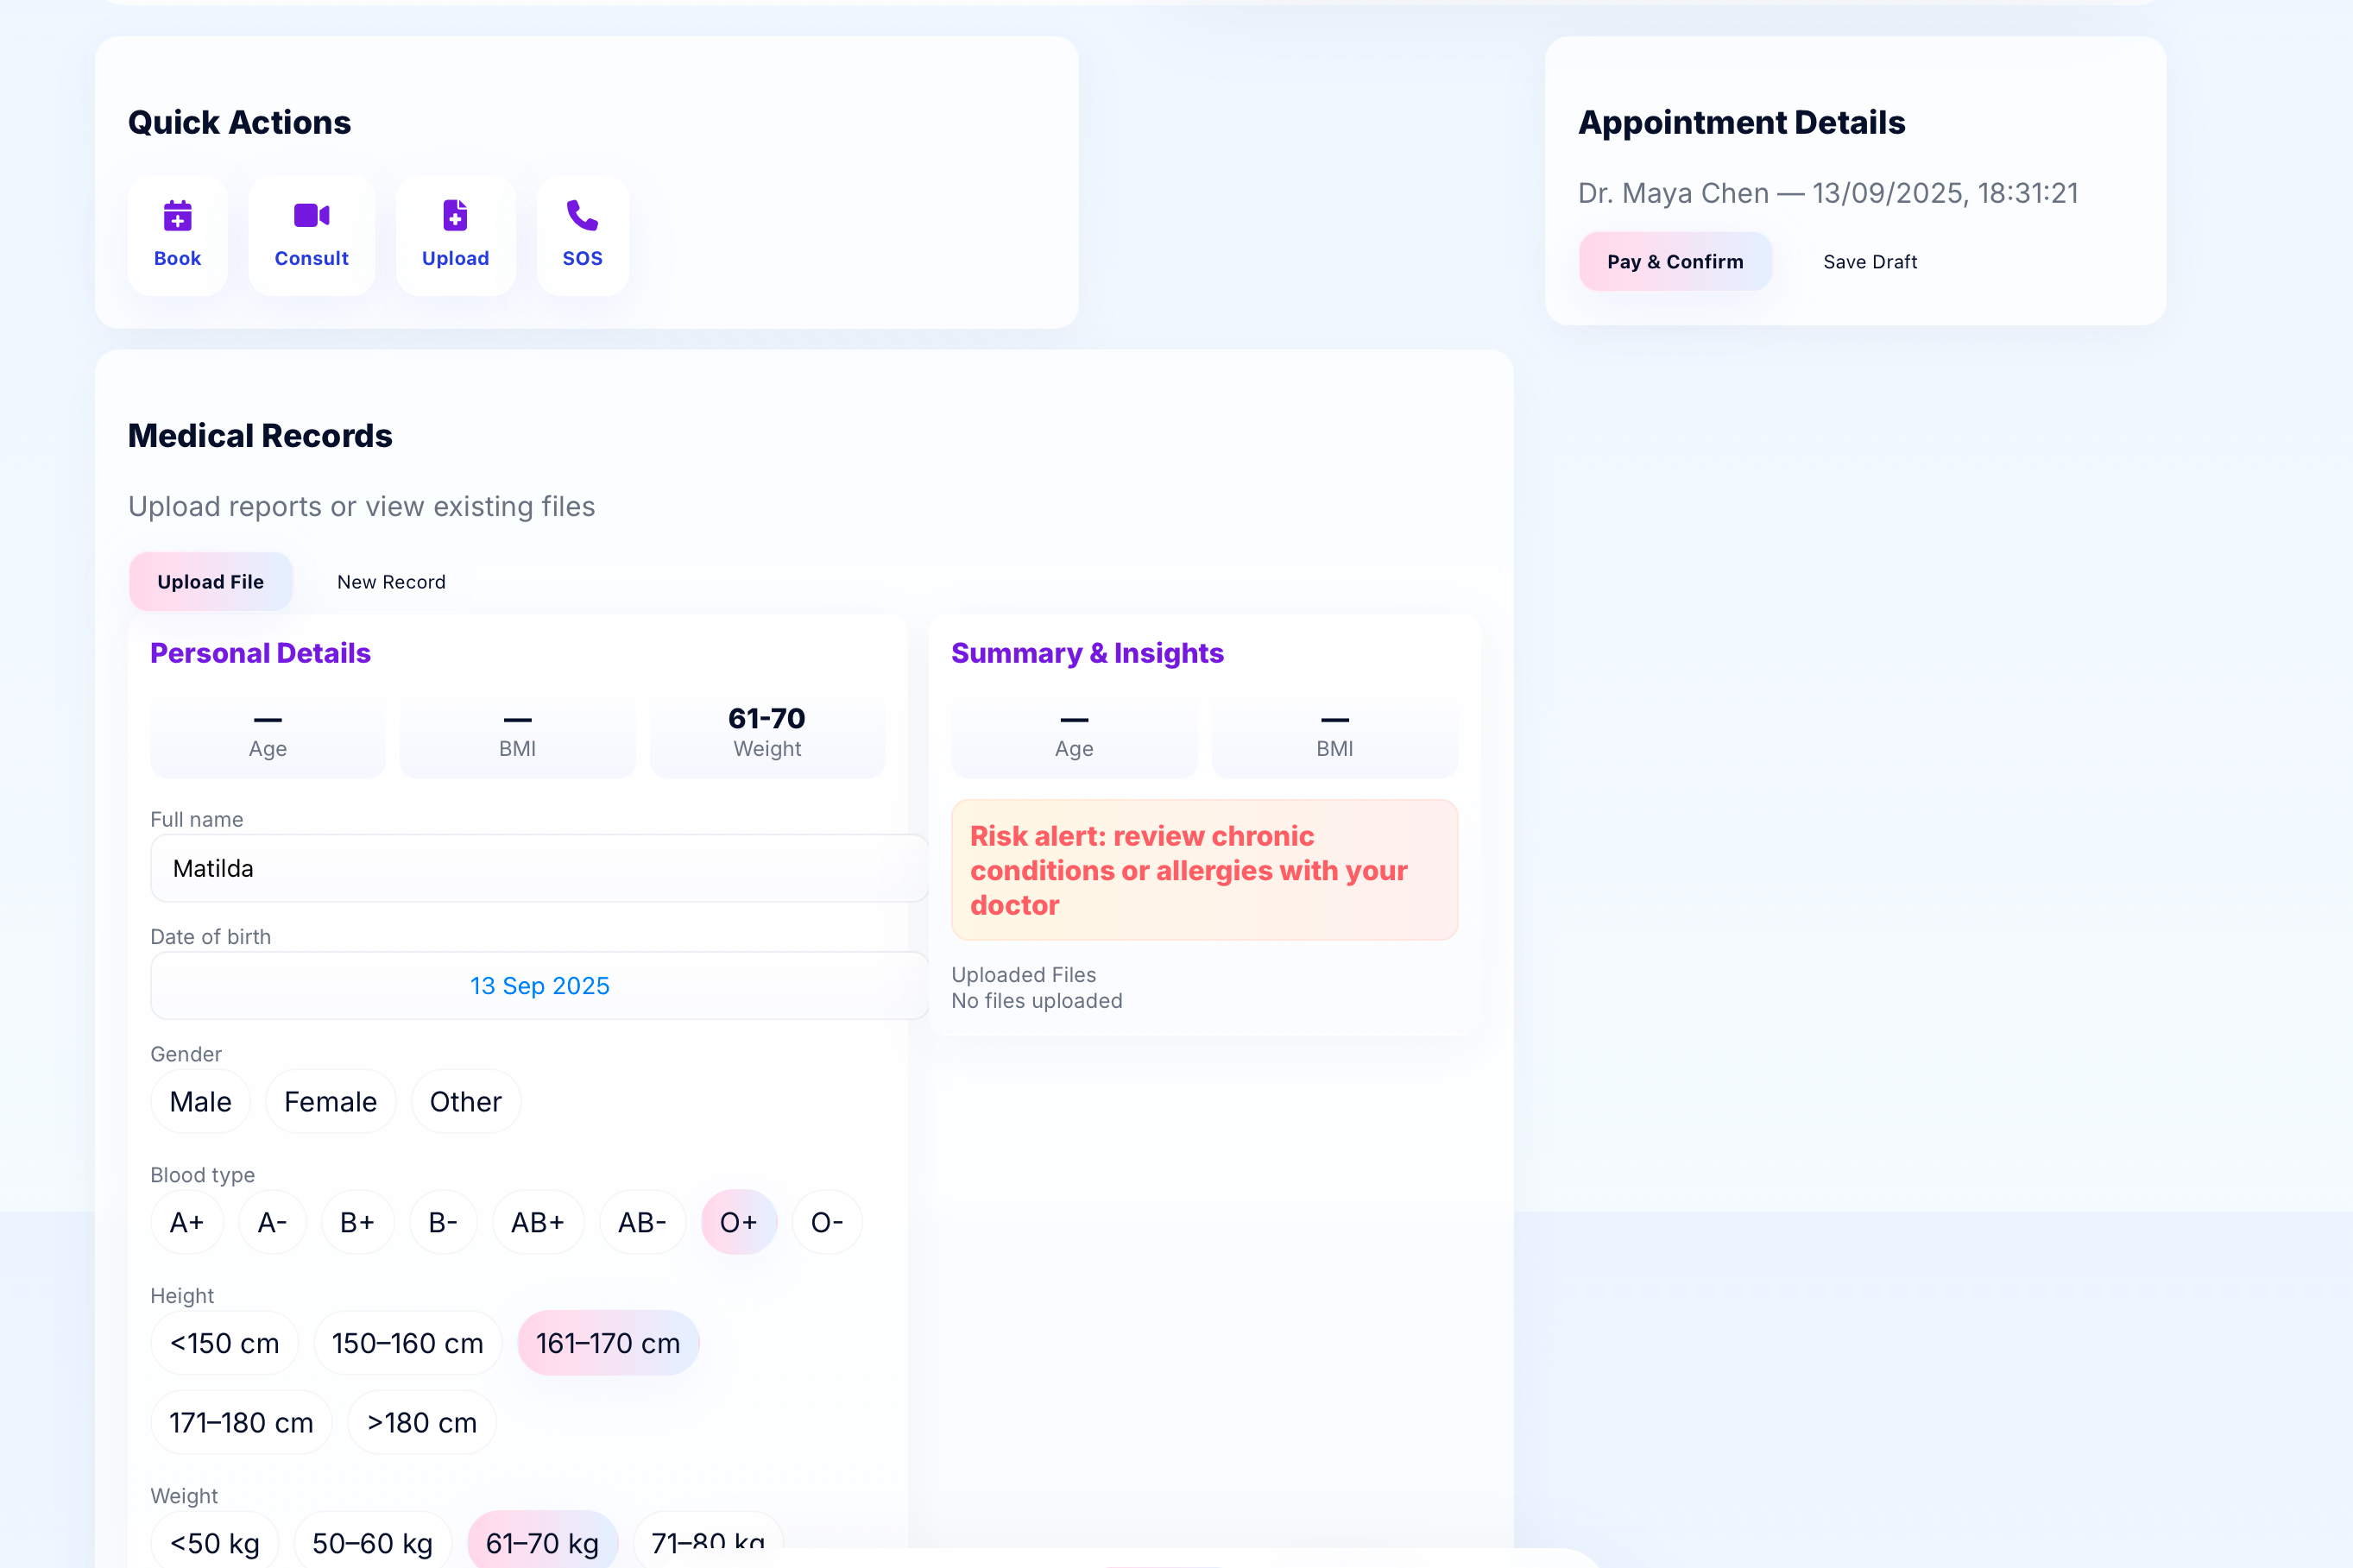This screenshot has height=1568, width=2353.
Task: Choose the >180 cm height option
Action: 421,1422
